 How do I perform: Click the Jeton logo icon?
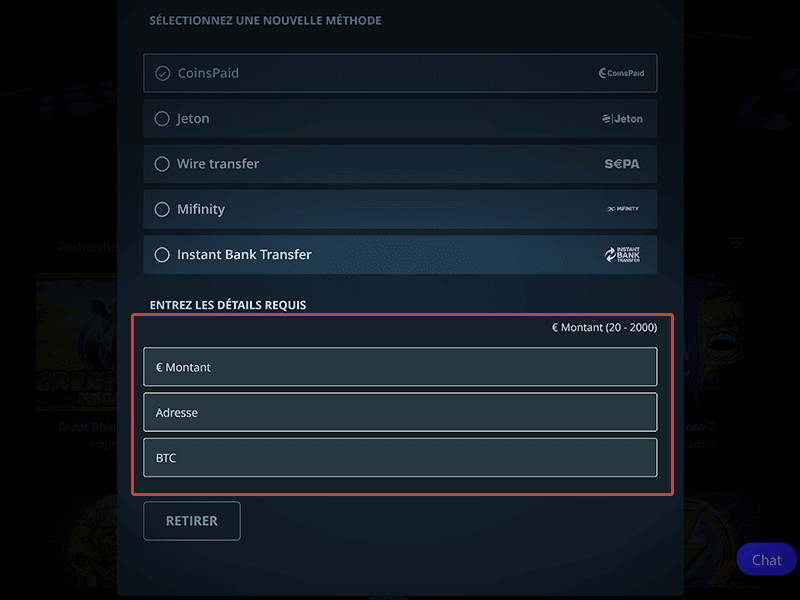(622, 118)
